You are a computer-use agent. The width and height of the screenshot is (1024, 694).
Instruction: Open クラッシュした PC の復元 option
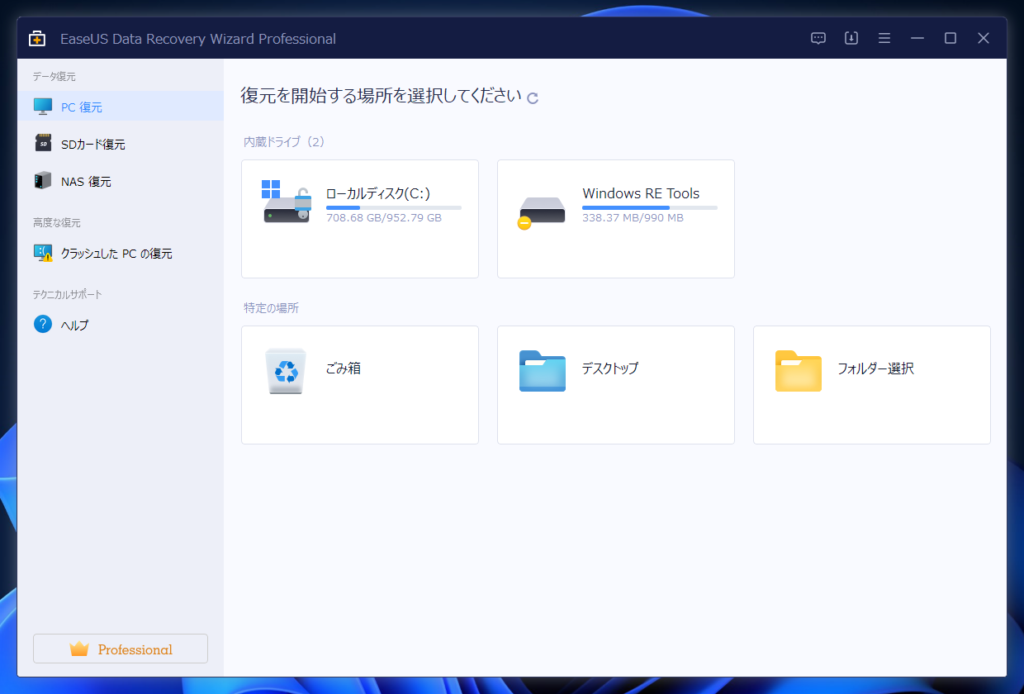point(116,253)
